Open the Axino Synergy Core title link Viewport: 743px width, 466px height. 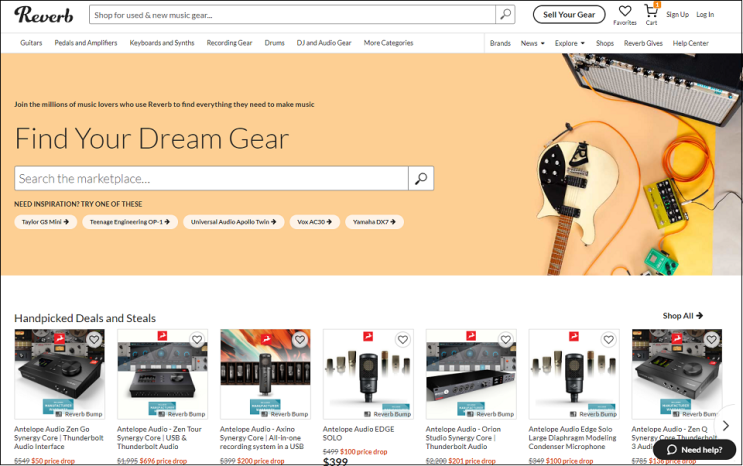pos(262,438)
